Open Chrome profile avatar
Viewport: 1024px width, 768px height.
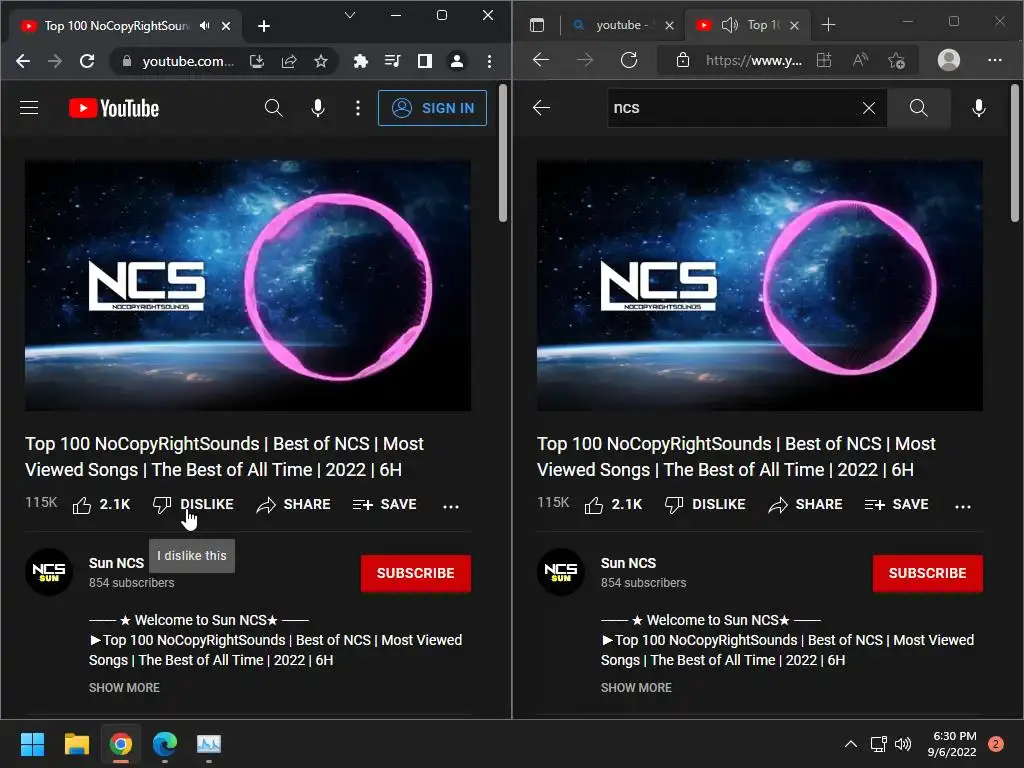[457, 61]
